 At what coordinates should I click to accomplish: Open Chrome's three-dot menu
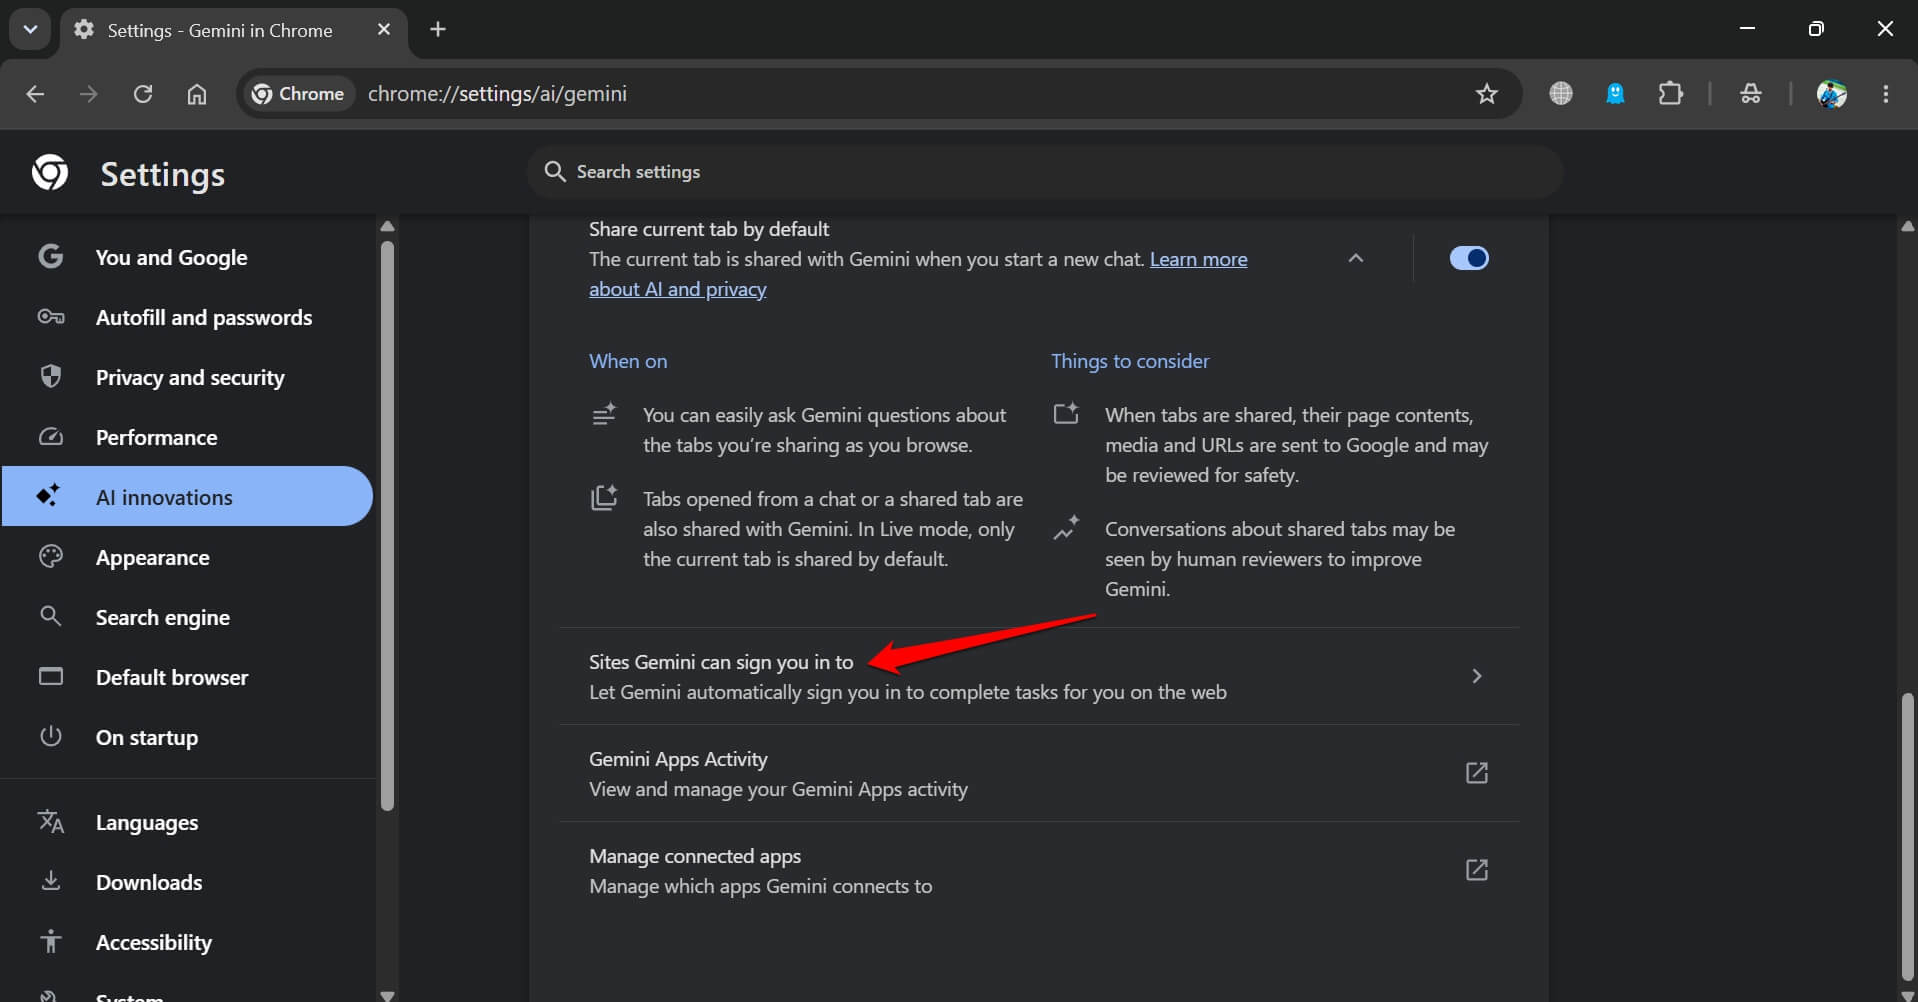pyautogui.click(x=1886, y=94)
